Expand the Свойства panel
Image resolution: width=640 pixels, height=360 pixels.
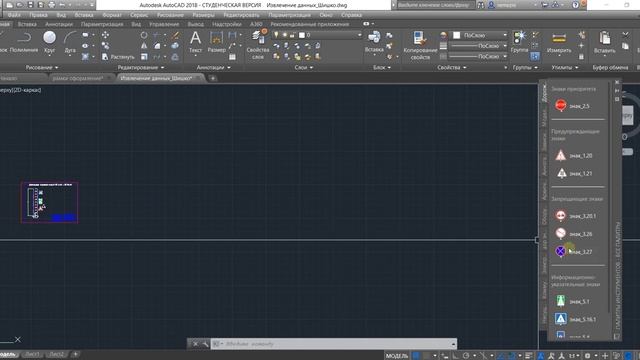[452, 67]
